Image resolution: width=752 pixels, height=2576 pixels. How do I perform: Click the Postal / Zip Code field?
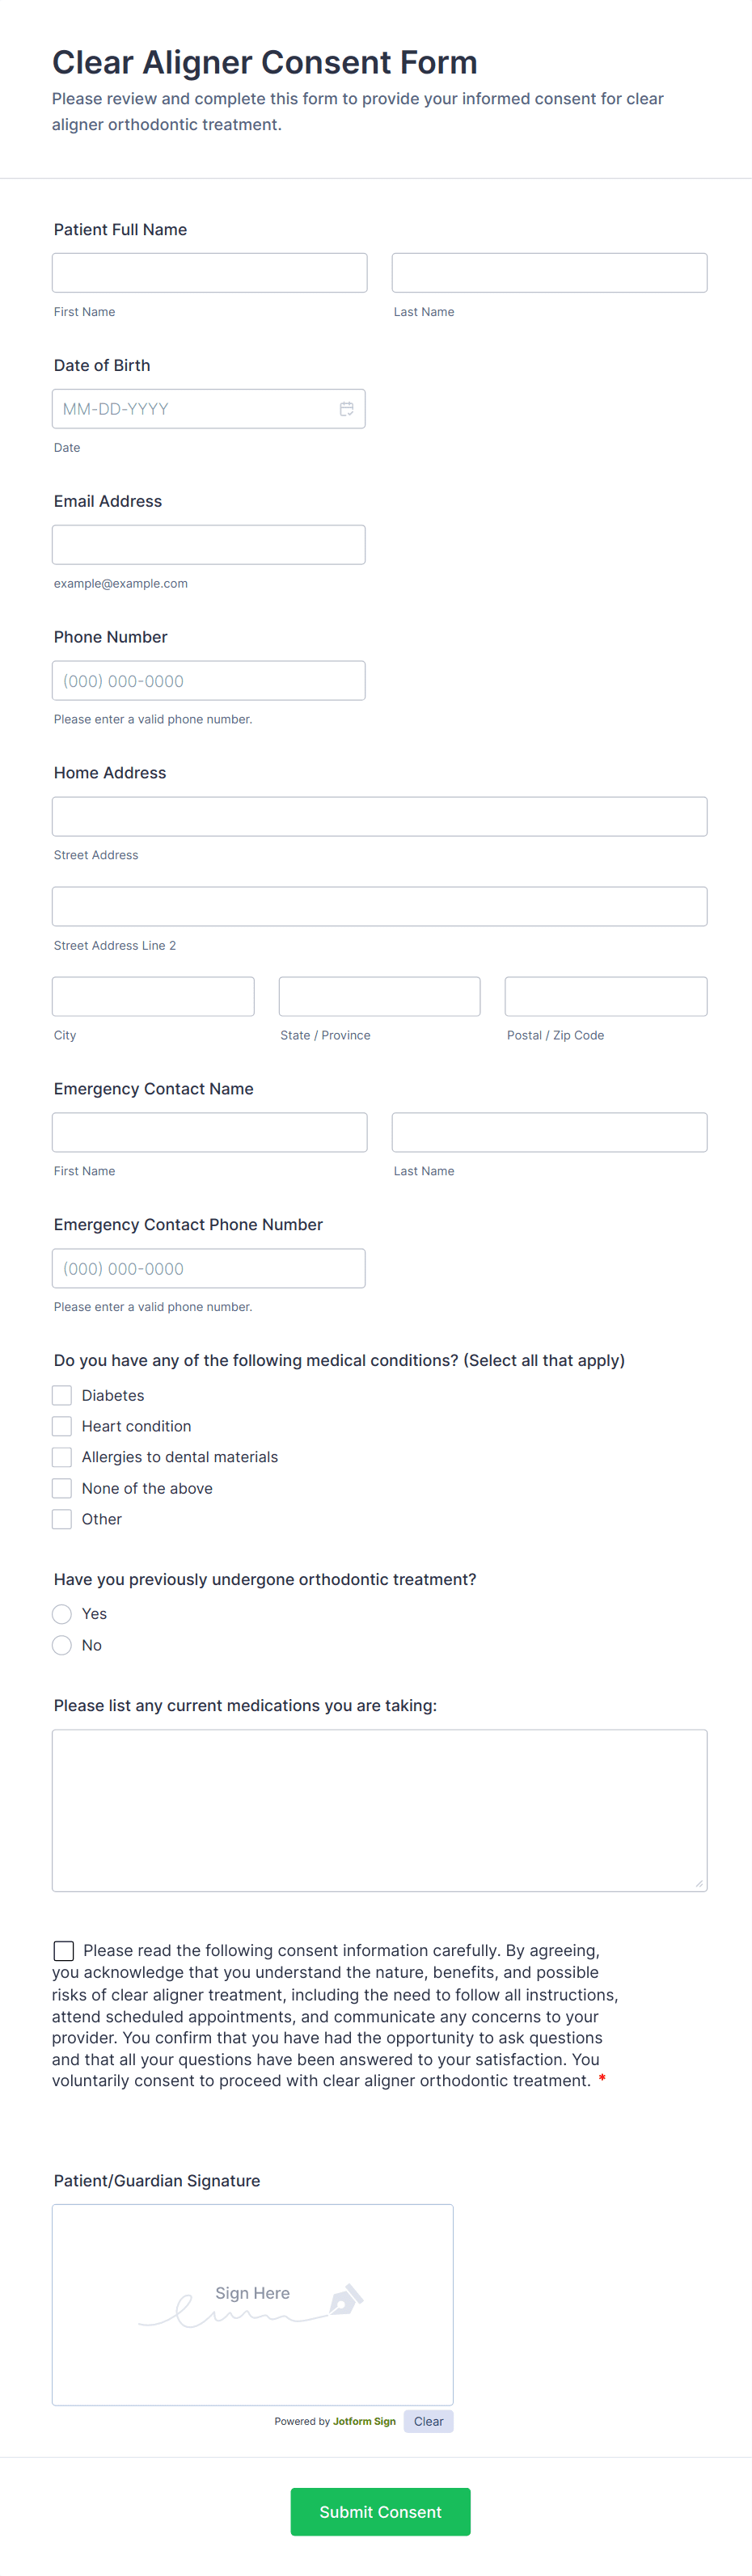coord(605,997)
